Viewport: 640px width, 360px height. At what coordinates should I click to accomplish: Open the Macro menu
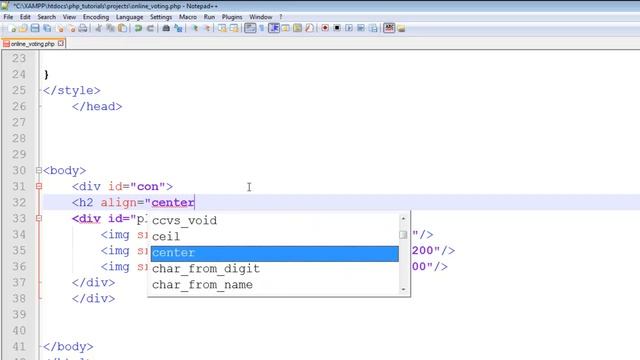coord(188,17)
